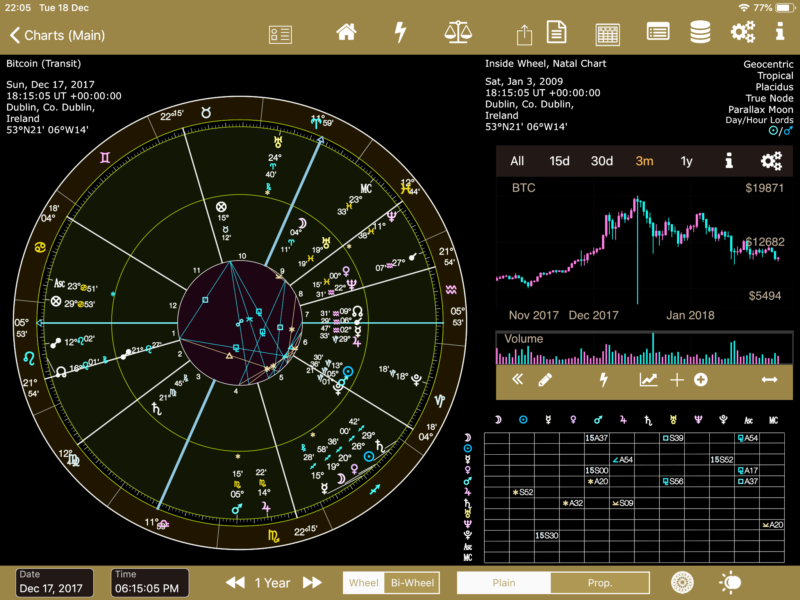This screenshot has width=800, height=600.
Task: Collapse panel with double chevron icon
Action: pos(517,380)
